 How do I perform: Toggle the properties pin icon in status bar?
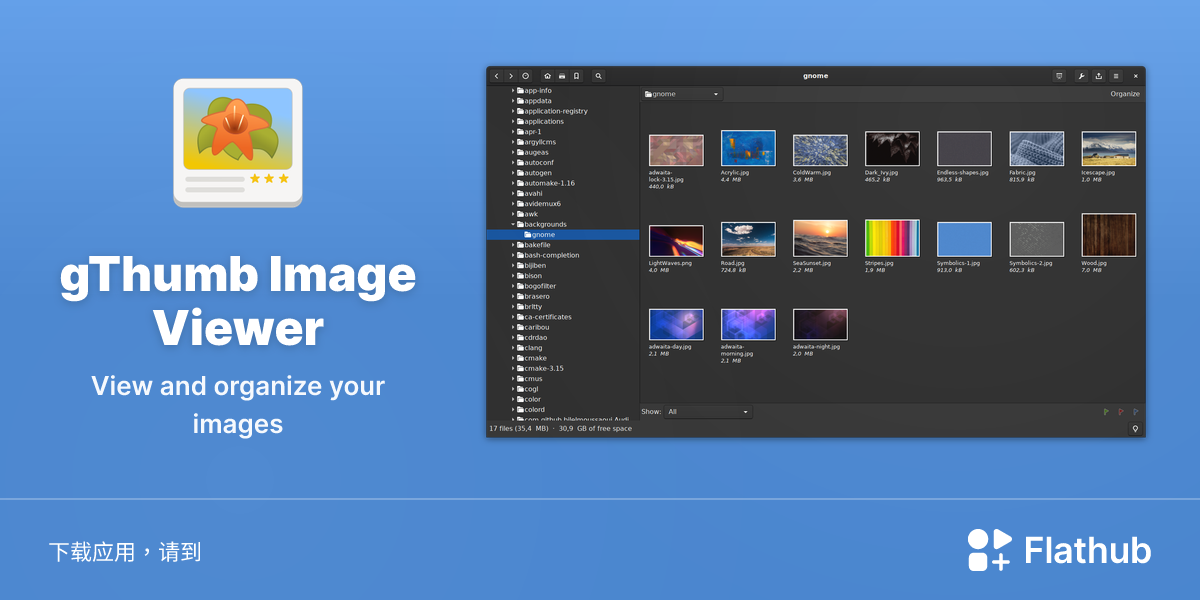[x=1135, y=428]
